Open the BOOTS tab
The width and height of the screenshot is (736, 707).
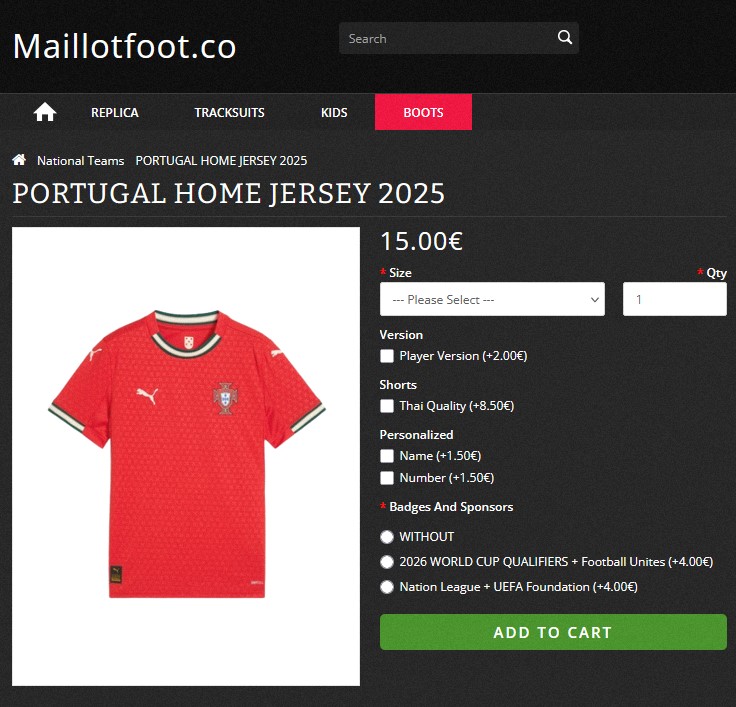(x=423, y=112)
